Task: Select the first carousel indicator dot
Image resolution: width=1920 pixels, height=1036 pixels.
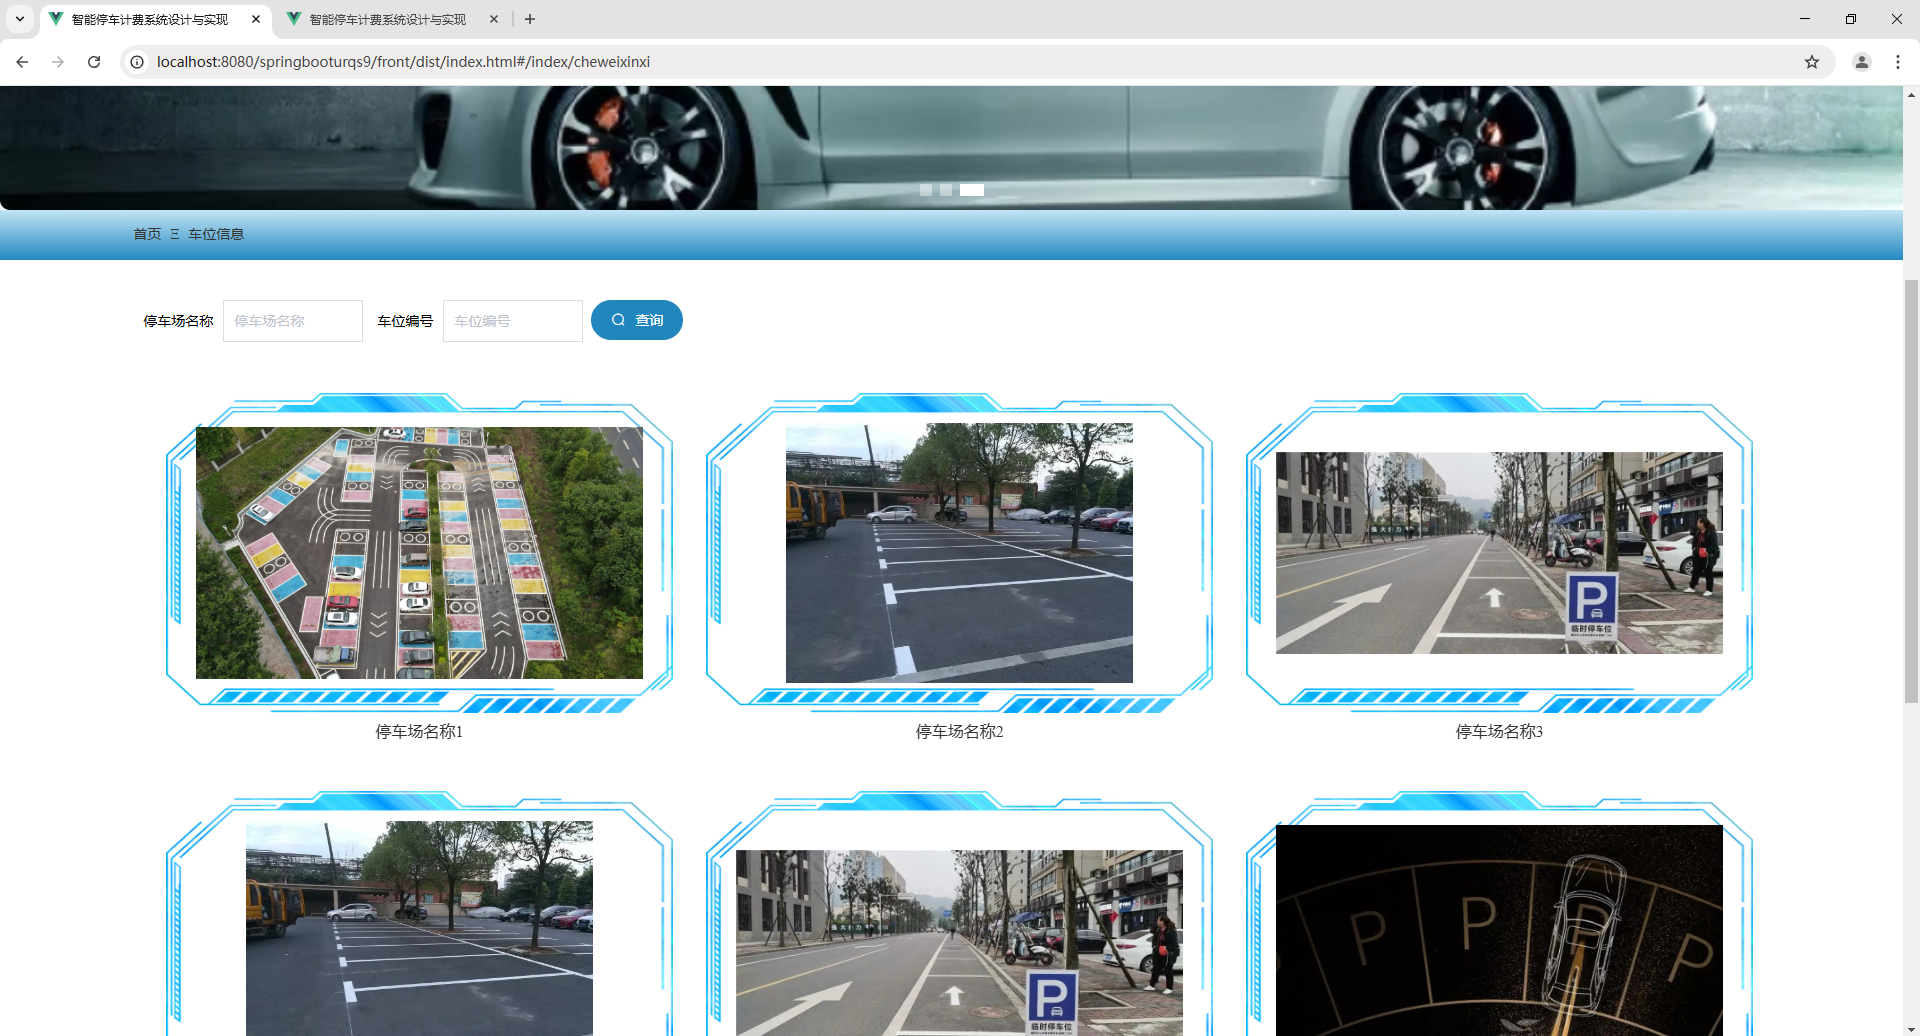Action: tap(926, 190)
